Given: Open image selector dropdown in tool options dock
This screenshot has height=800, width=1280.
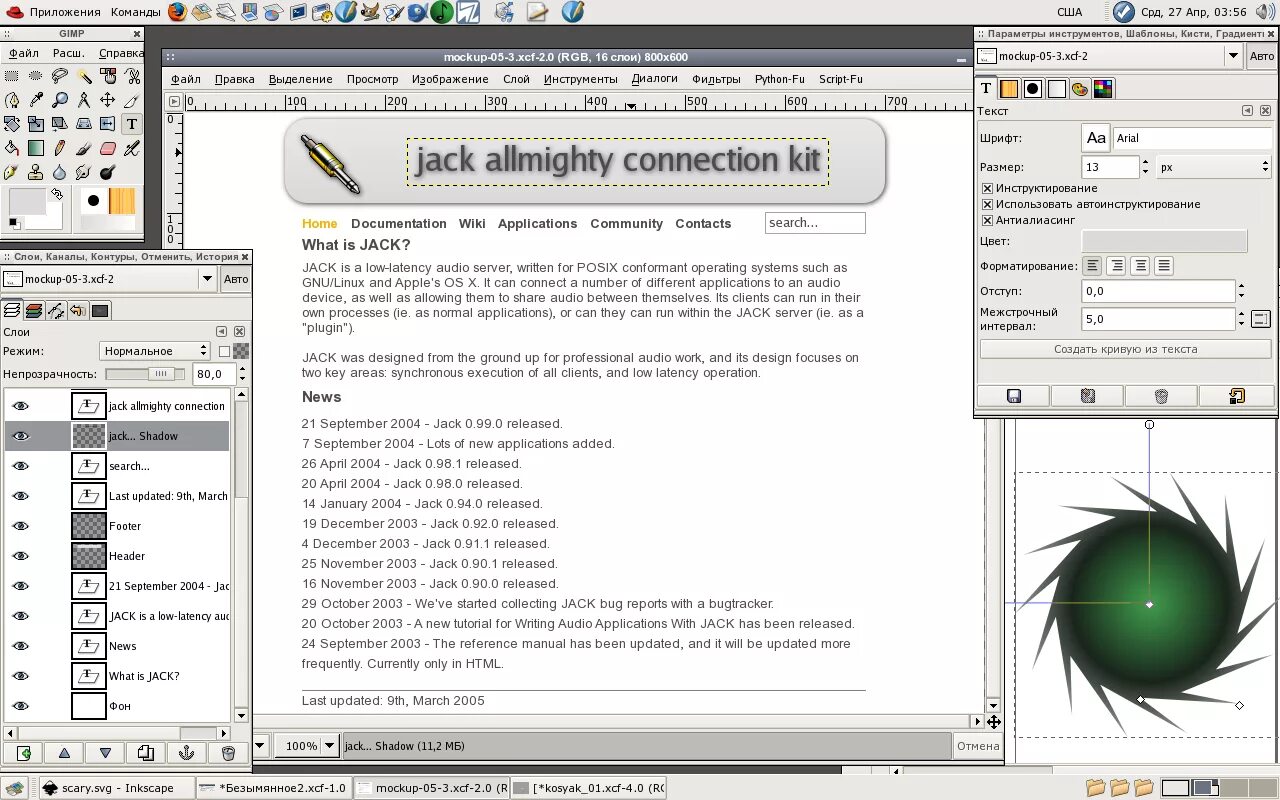Looking at the screenshot, I should point(1233,56).
